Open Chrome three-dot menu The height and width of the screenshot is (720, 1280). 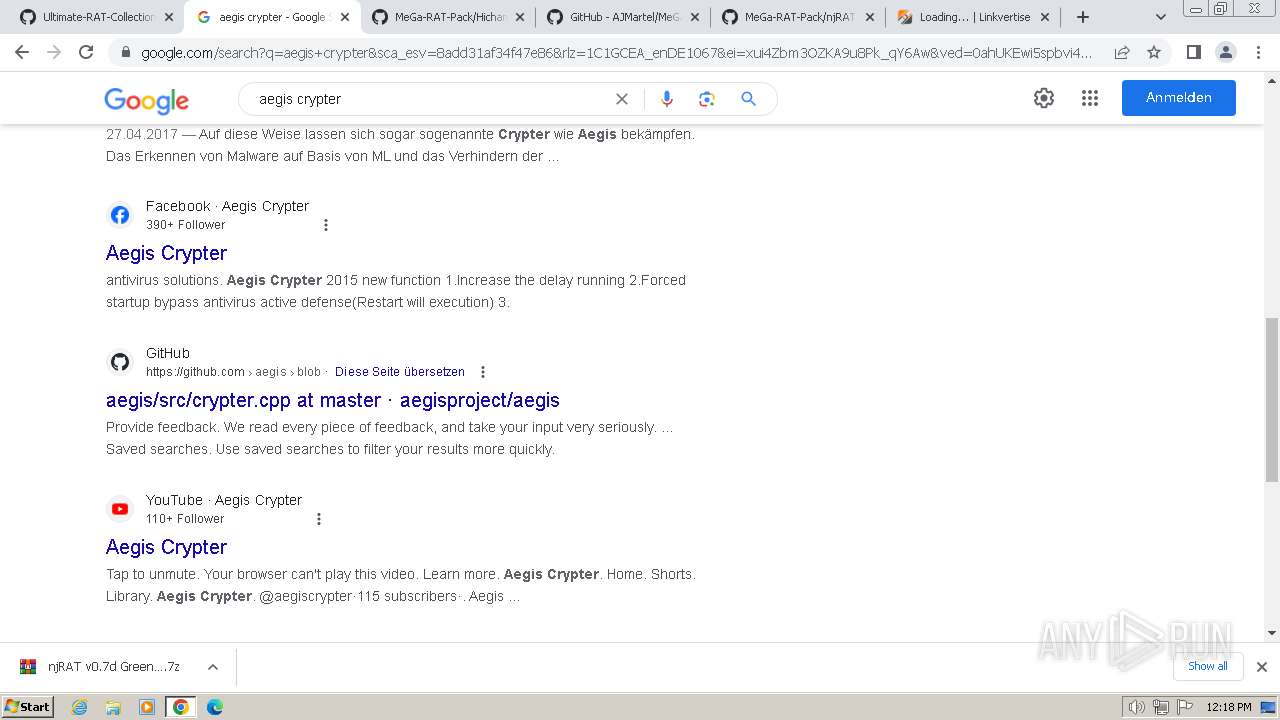(1258, 52)
